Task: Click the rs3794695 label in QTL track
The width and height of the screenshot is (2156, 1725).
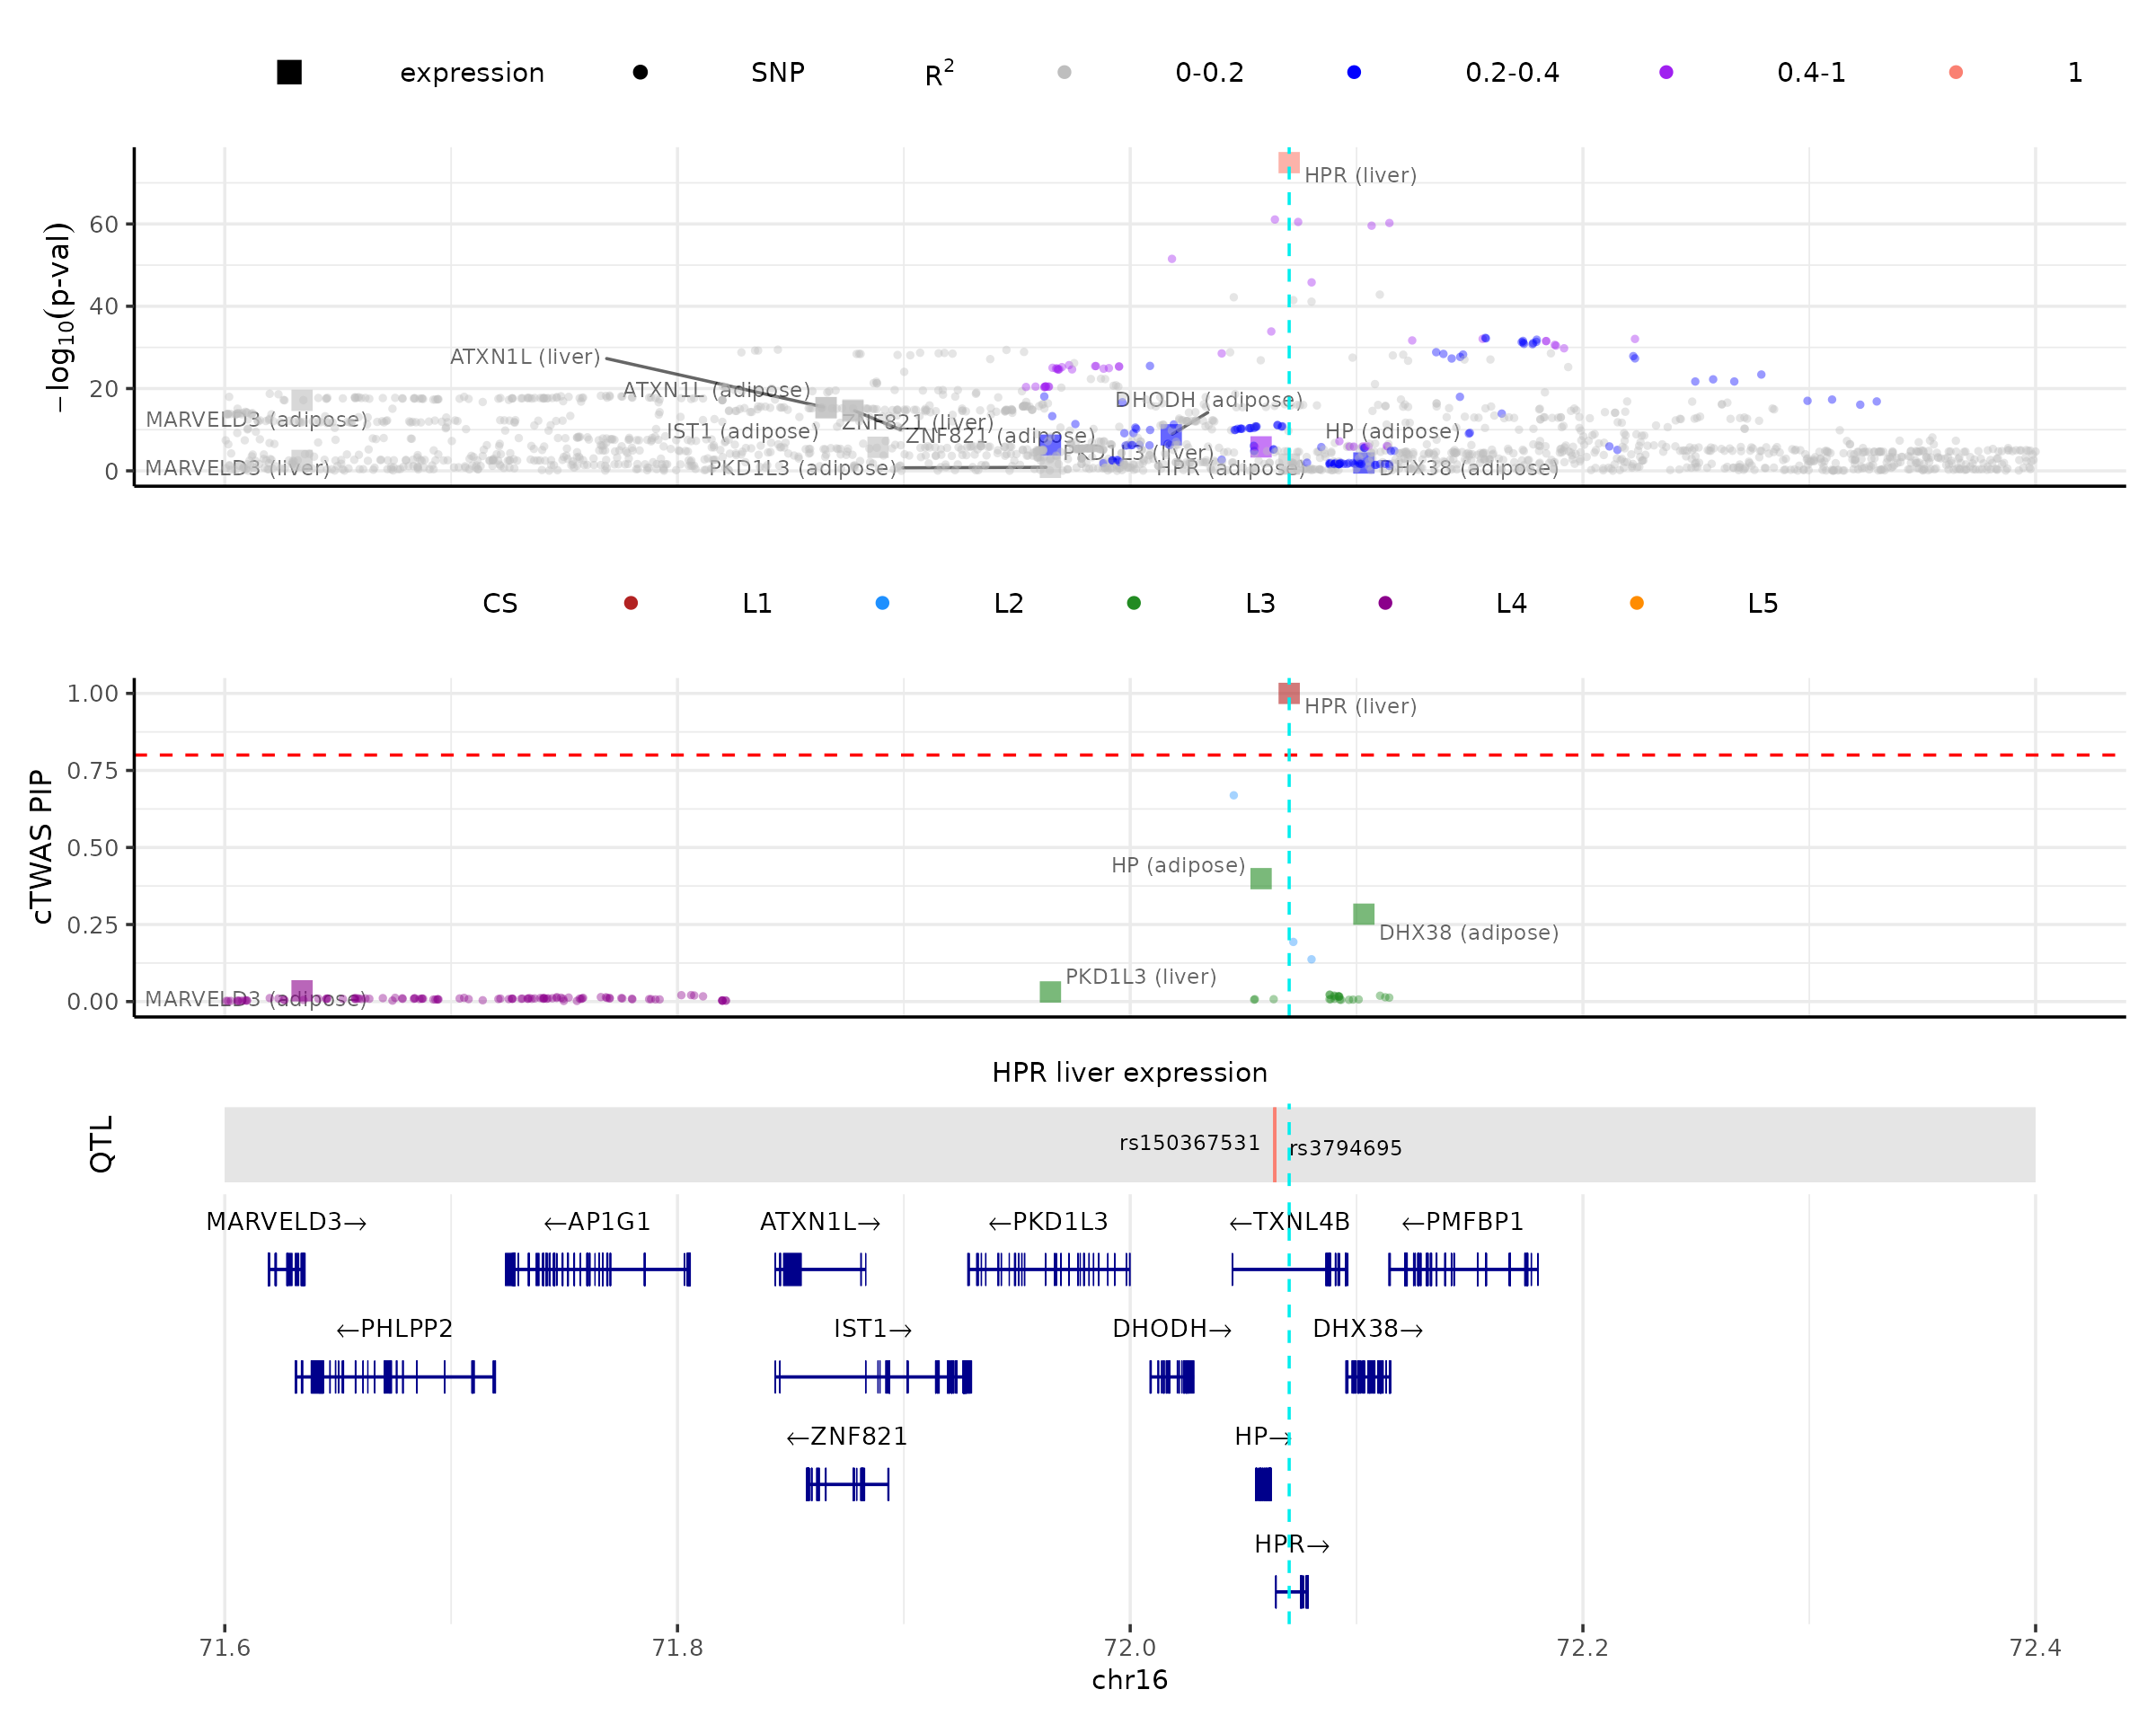Action: [x=1346, y=1148]
